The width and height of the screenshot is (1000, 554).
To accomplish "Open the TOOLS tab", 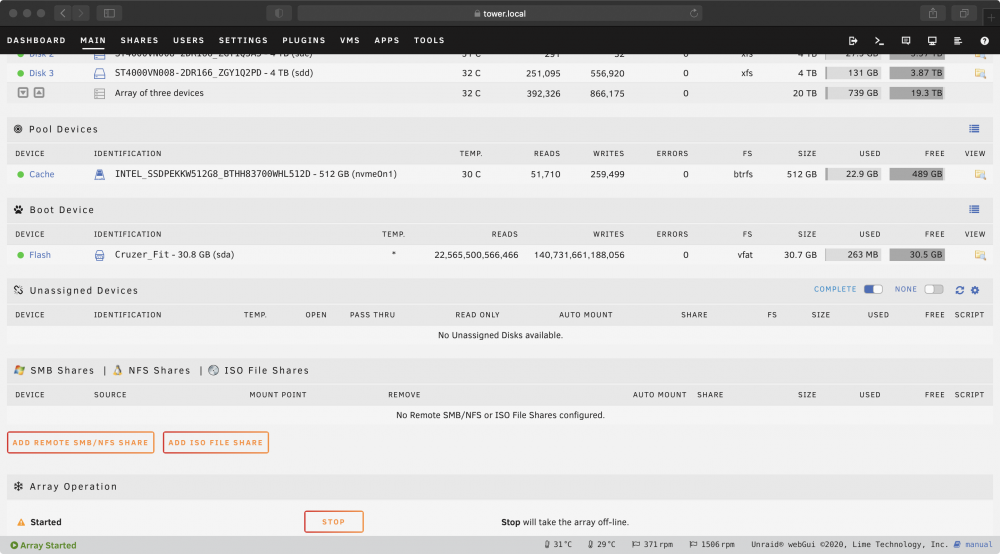I will point(429,40).
